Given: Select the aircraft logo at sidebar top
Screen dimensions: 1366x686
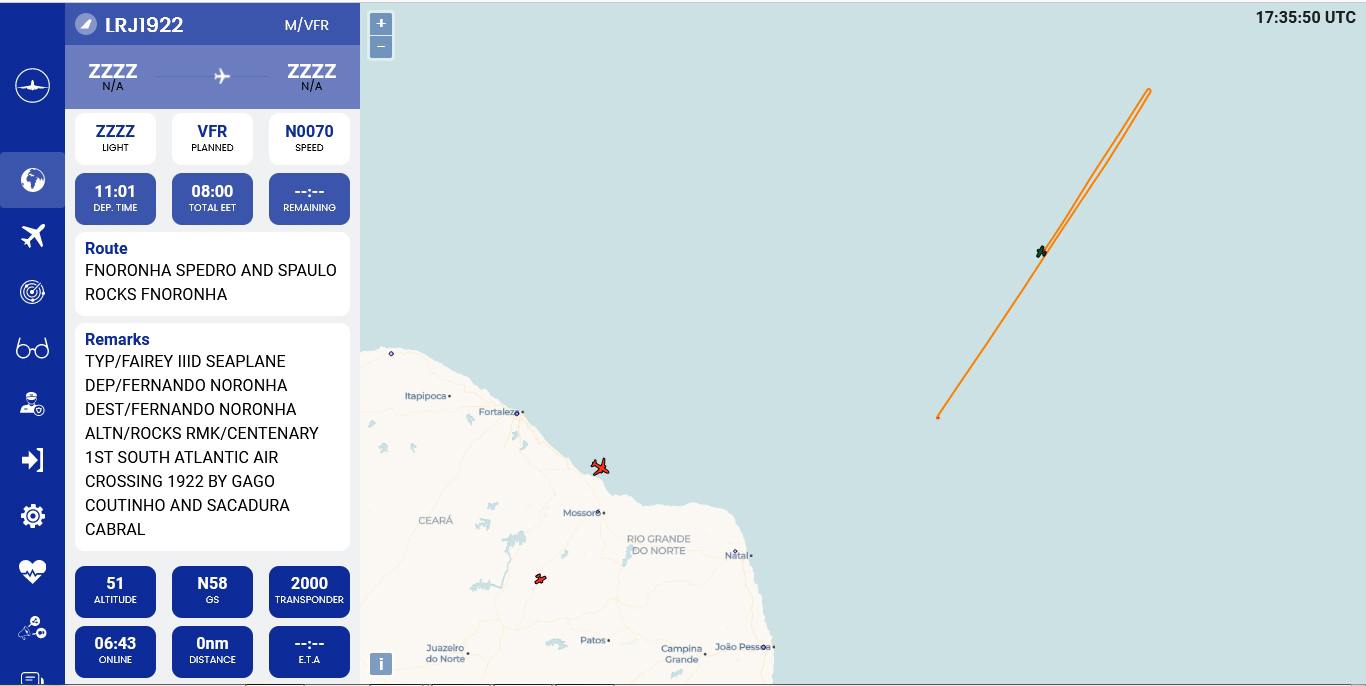Looking at the screenshot, I should (32, 86).
